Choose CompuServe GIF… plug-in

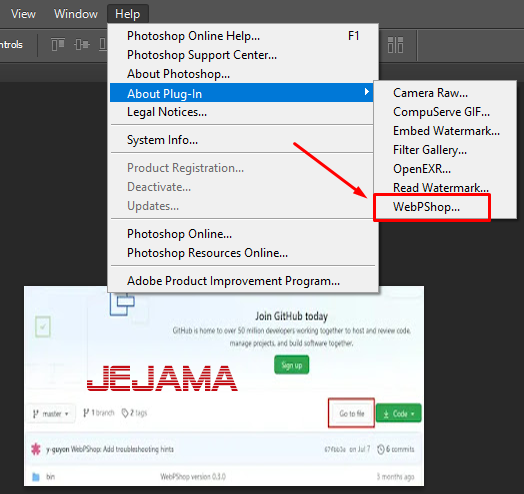(445, 112)
